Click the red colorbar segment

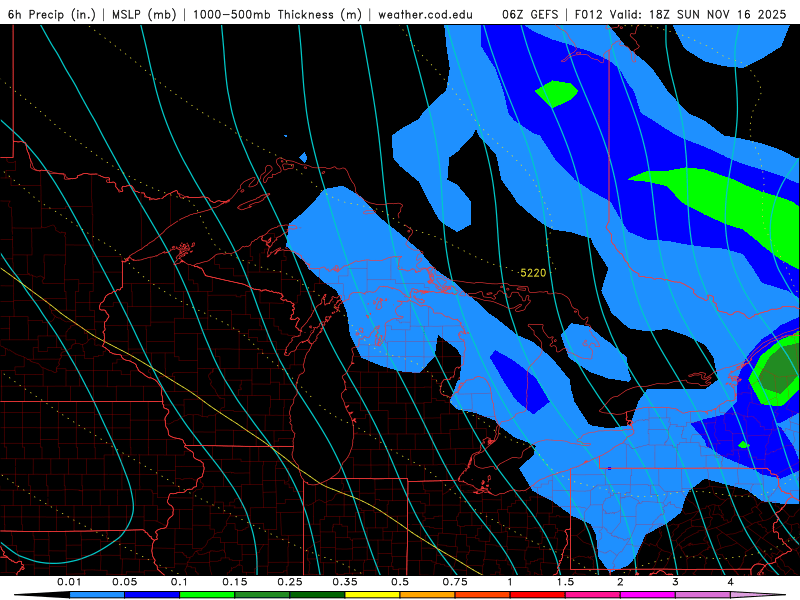(538, 595)
